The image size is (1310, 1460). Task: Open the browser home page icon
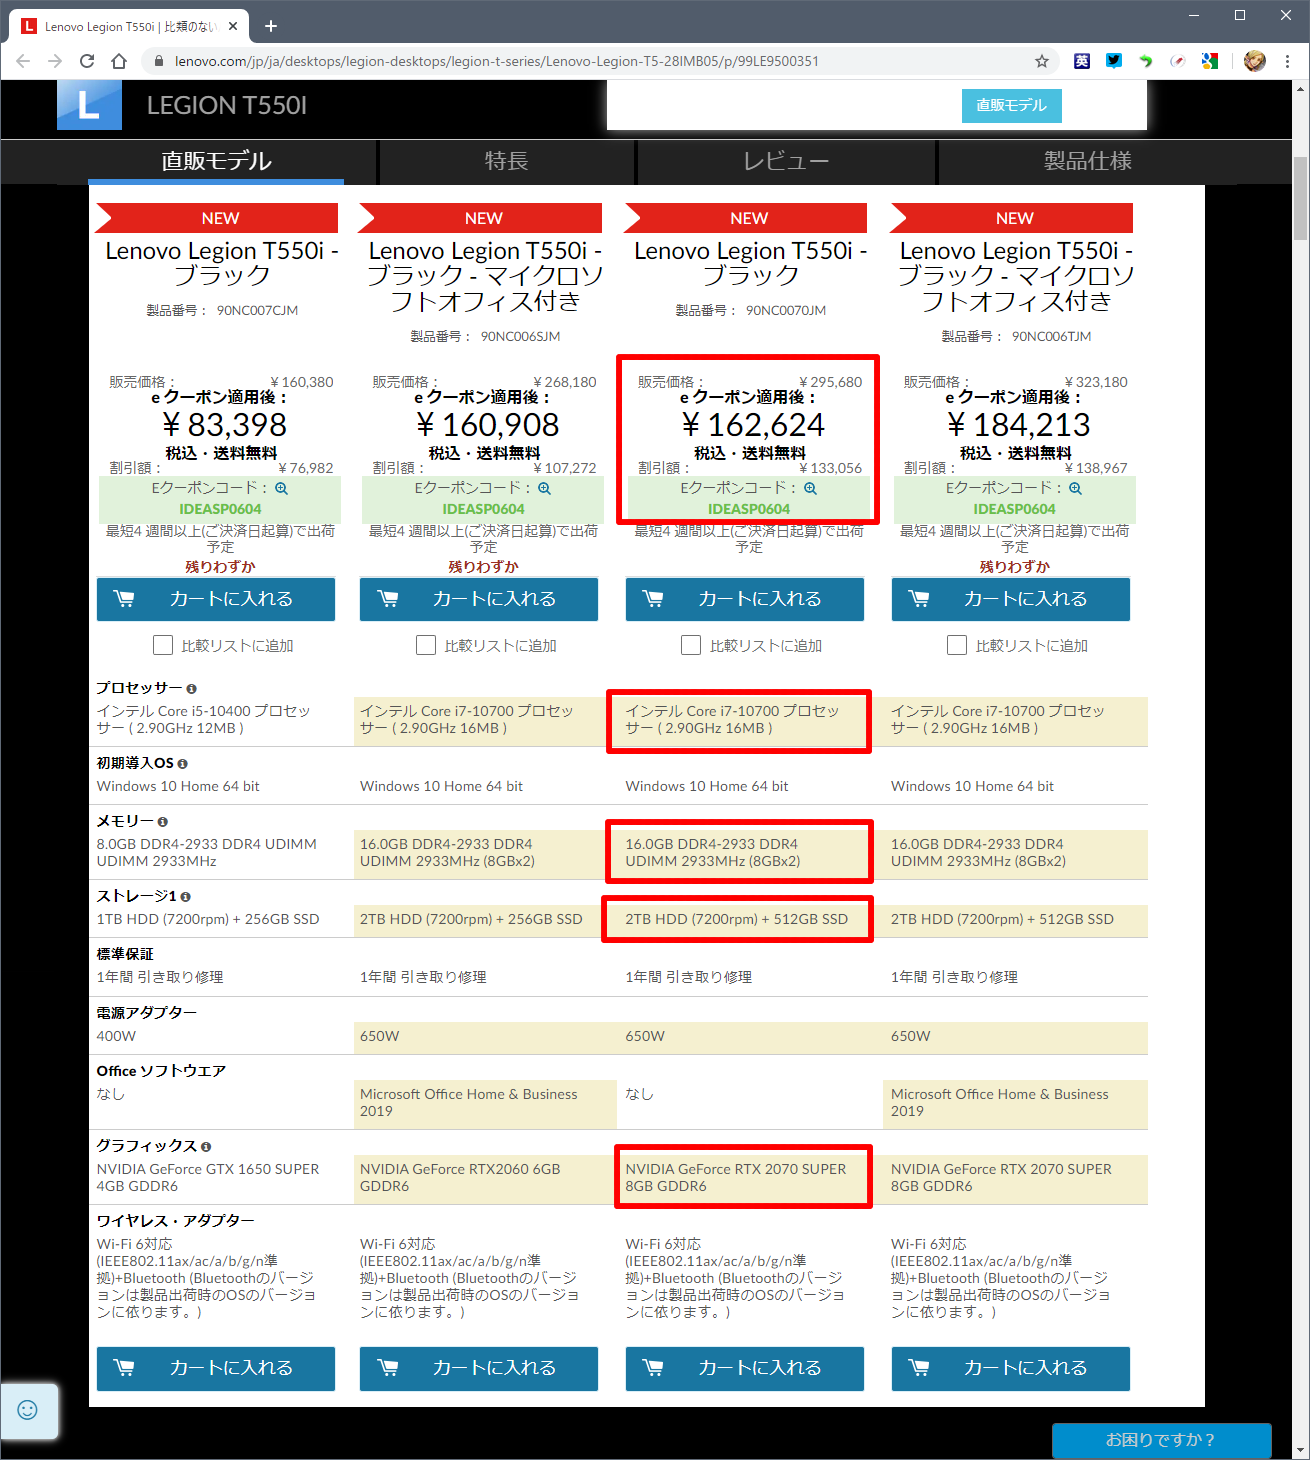119,61
